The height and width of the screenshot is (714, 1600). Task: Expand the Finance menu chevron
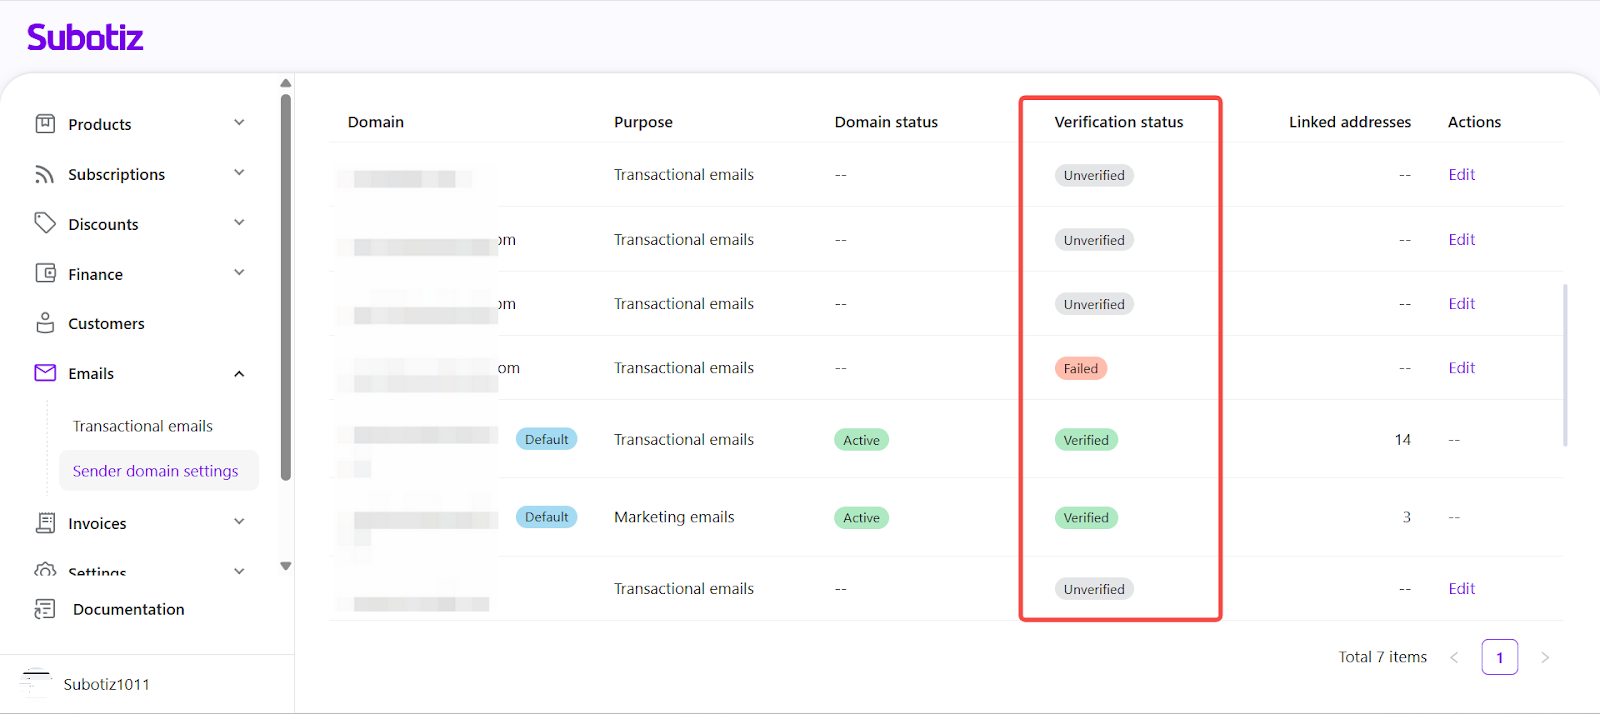pyautogui.click(x=239, y=273)
